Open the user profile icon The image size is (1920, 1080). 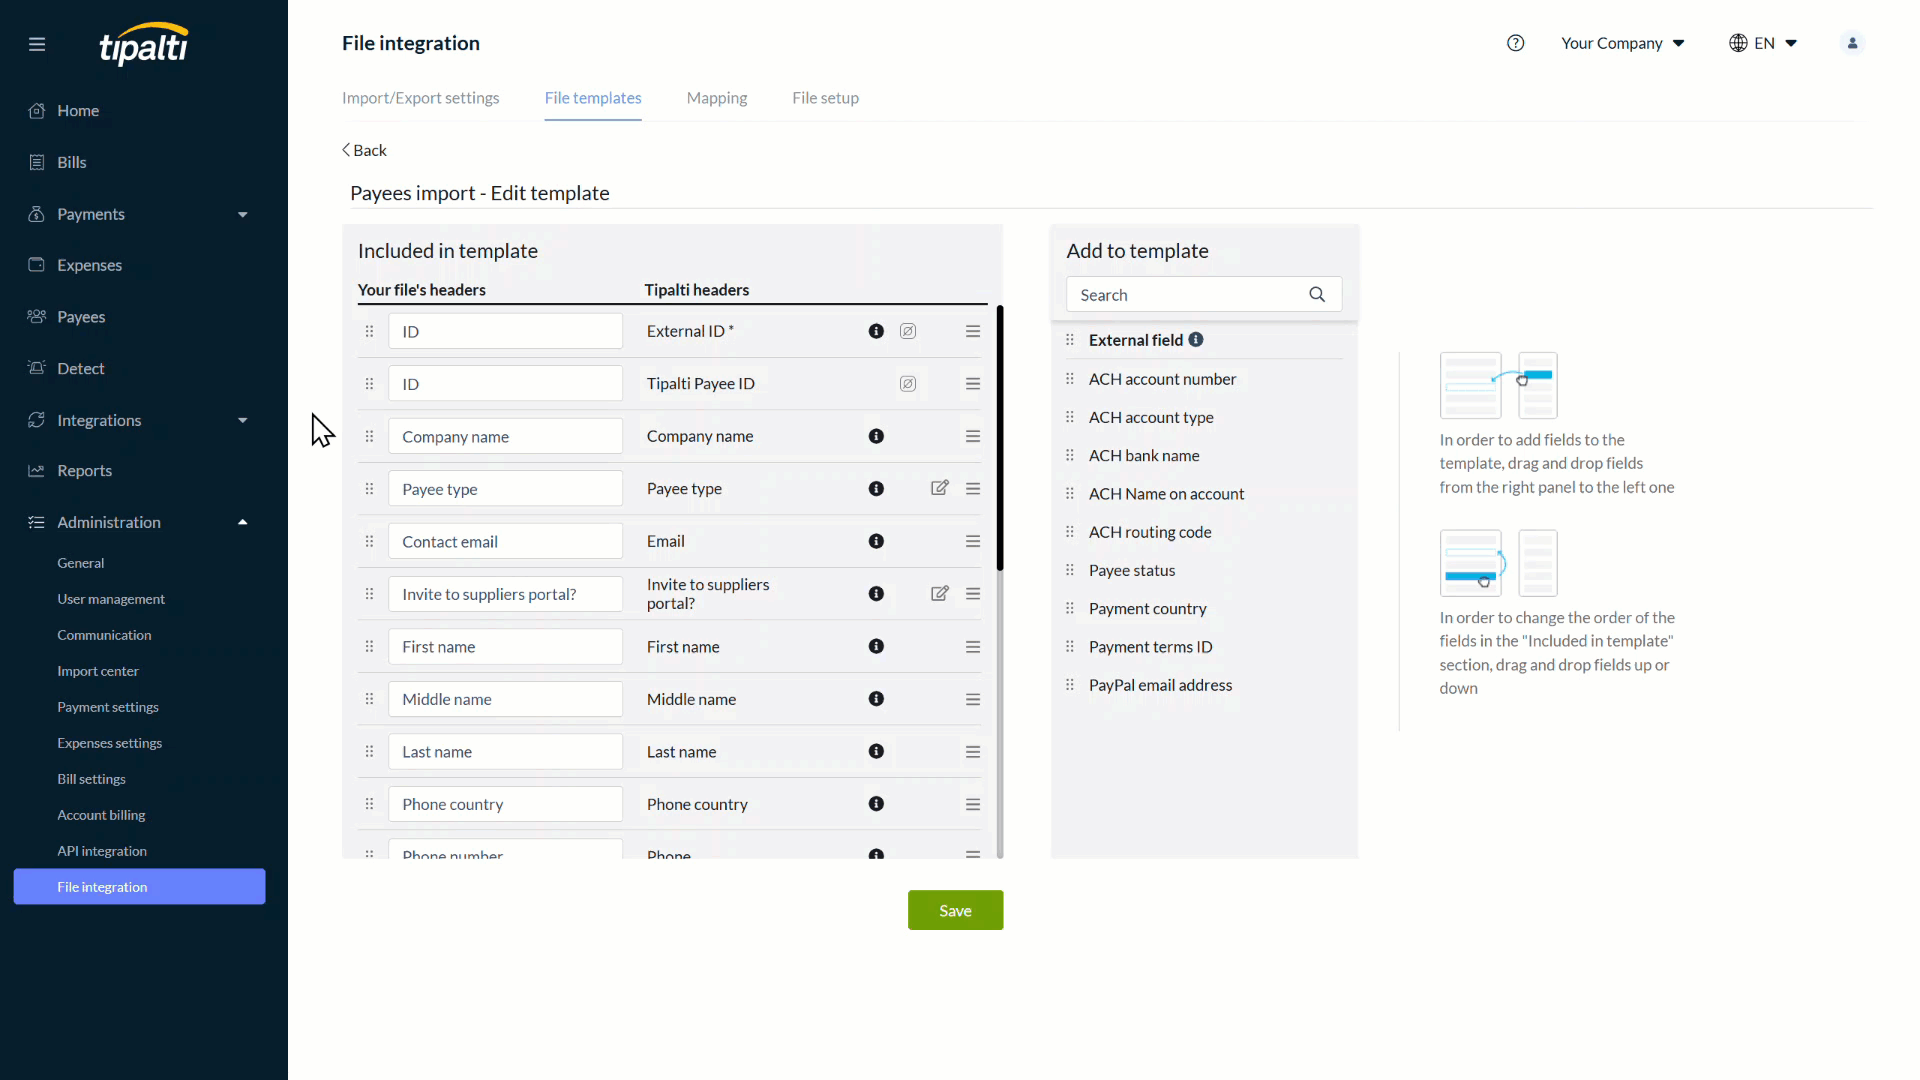tap(1852, 43)
